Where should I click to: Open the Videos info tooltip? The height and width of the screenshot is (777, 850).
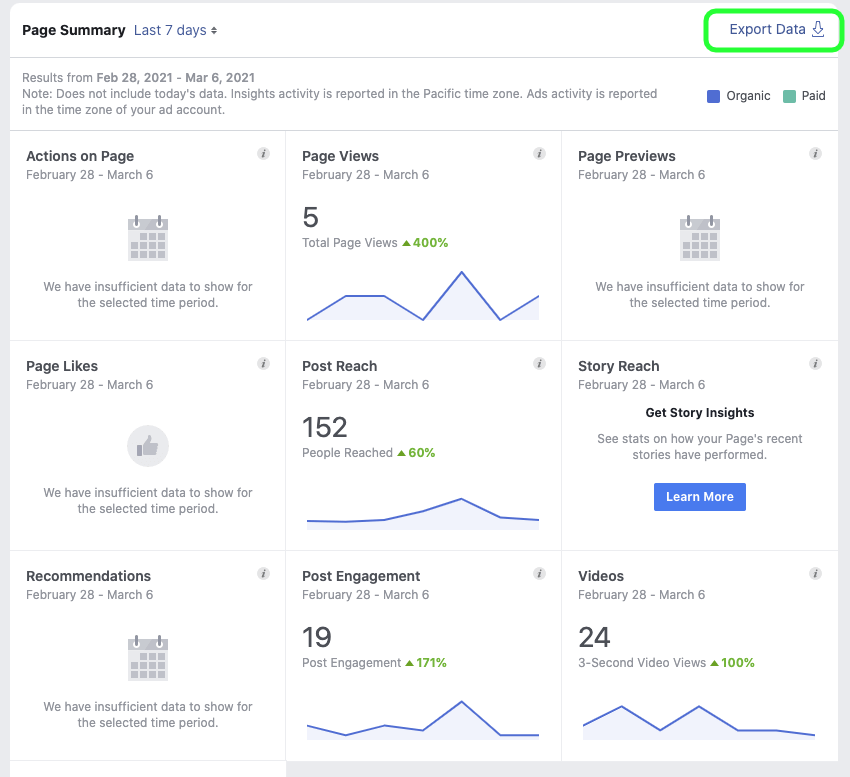click(816, 574)
